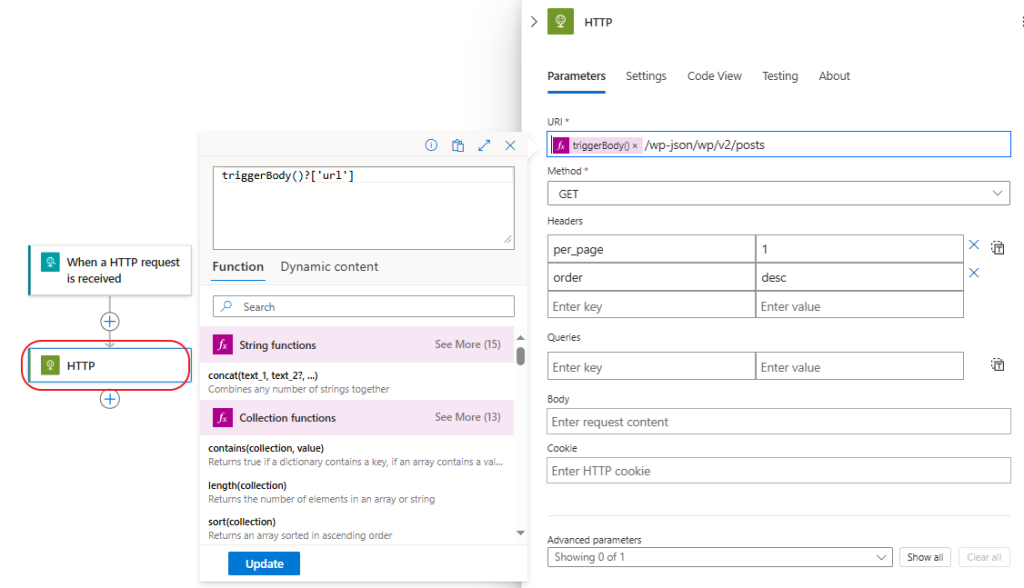Switch to the Parameters tab
Image resolution: width=1024 pixels, height=588 pixels.
pos(576,76)
